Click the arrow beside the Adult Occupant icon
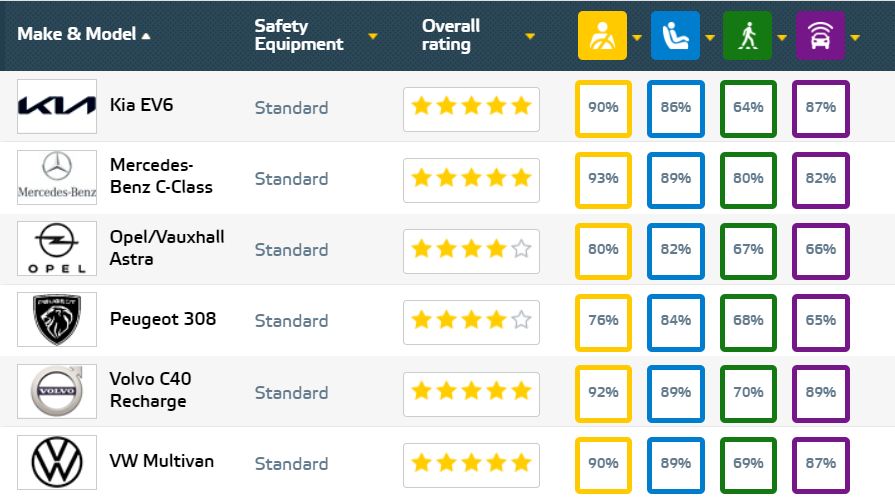 (636, 38)
